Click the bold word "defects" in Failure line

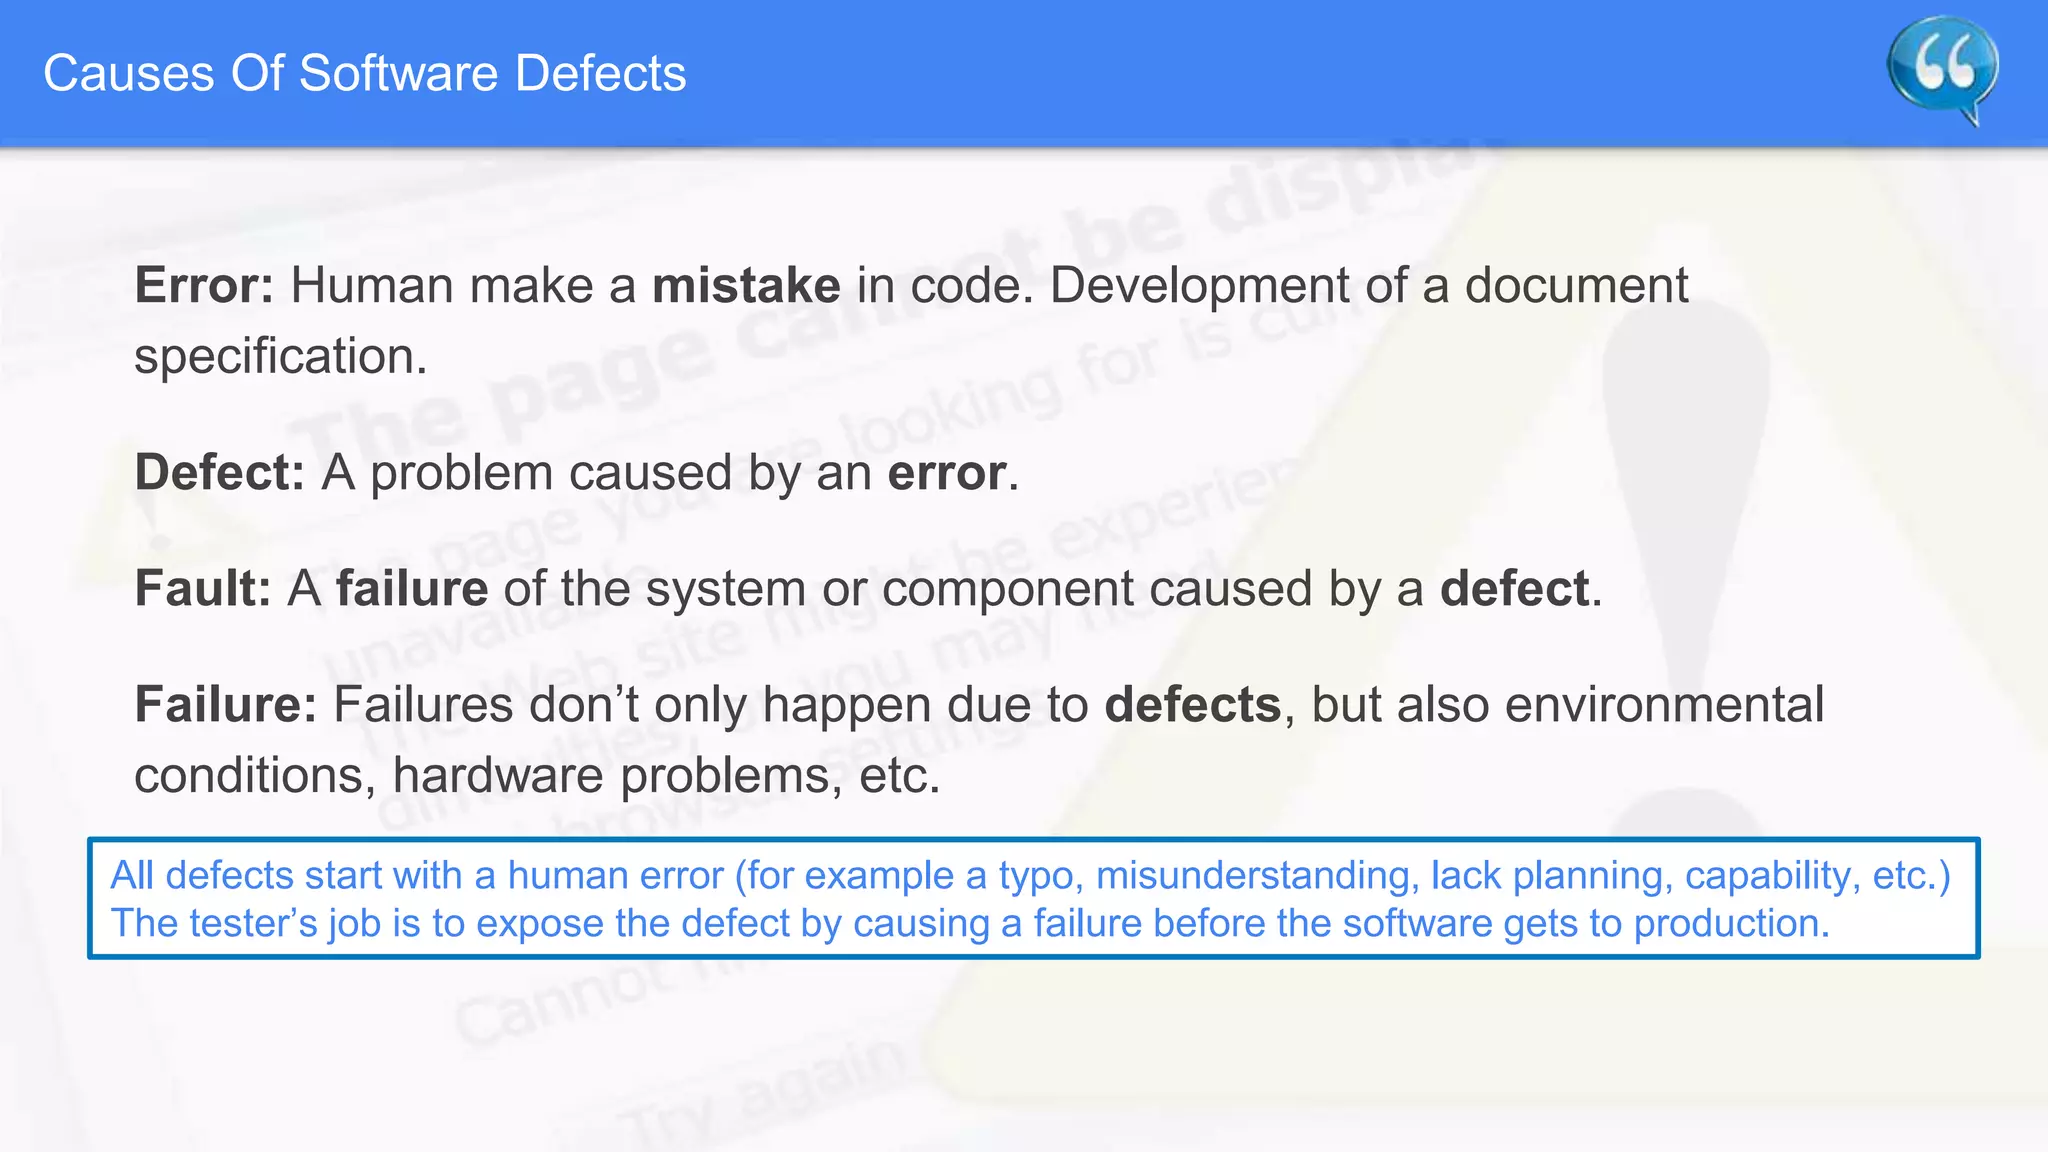1192,705
